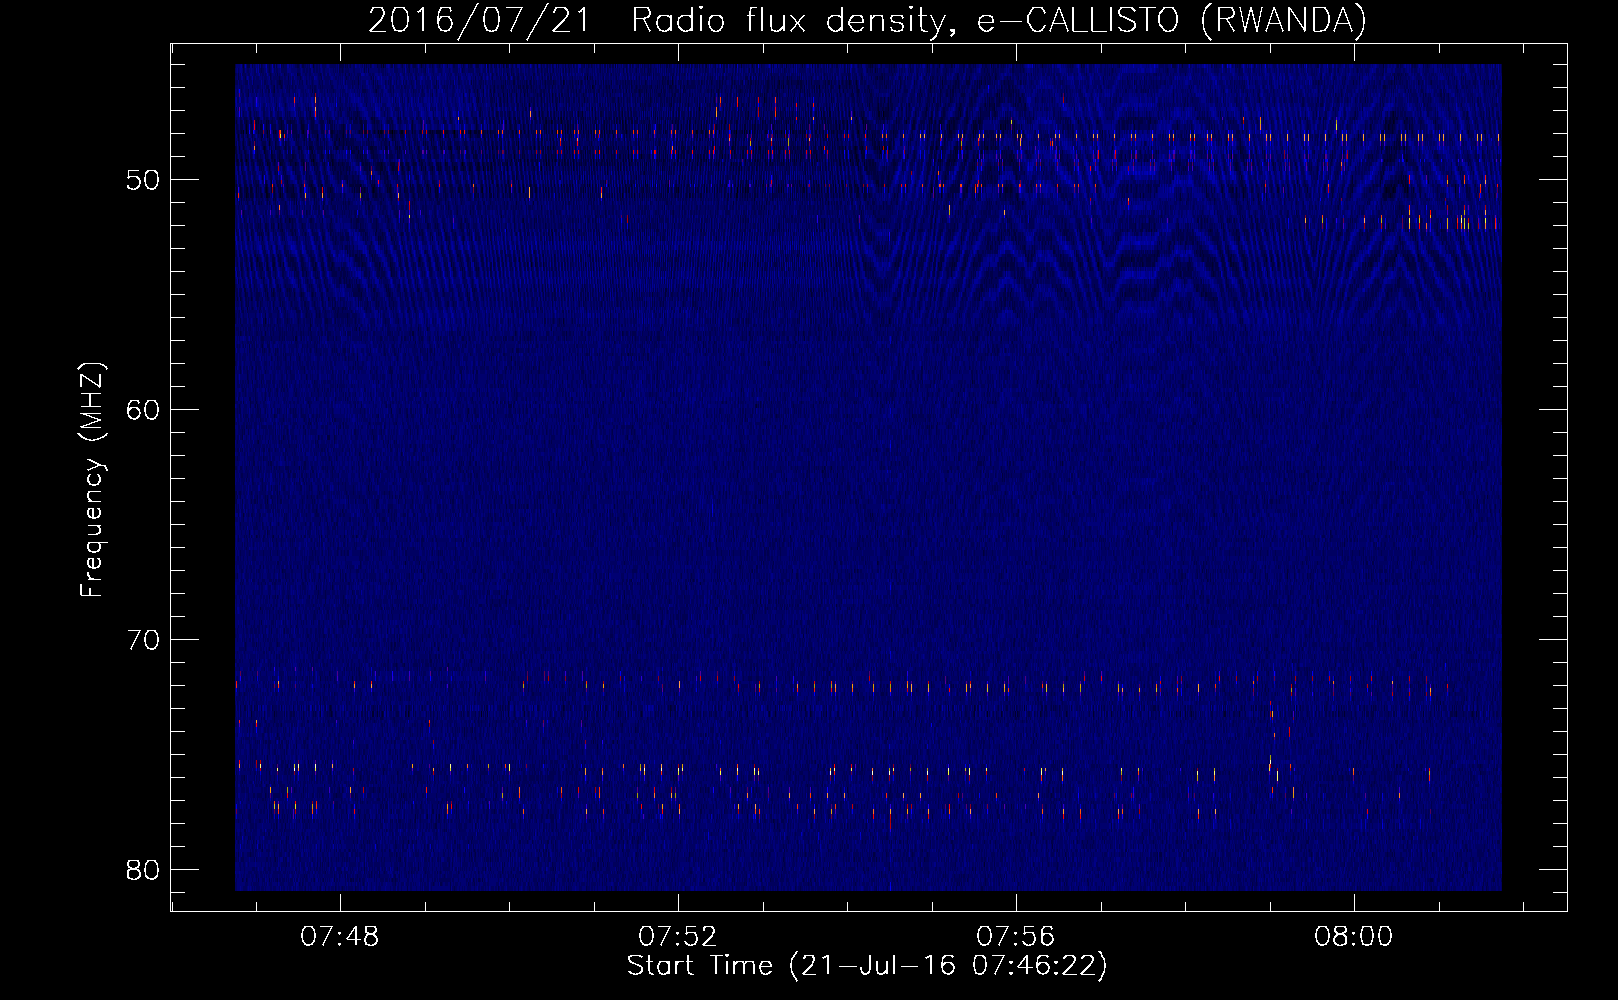Click the "07:56" time tick label
Screen dimensions: 1618x1000
click(x=1016, y=937)
